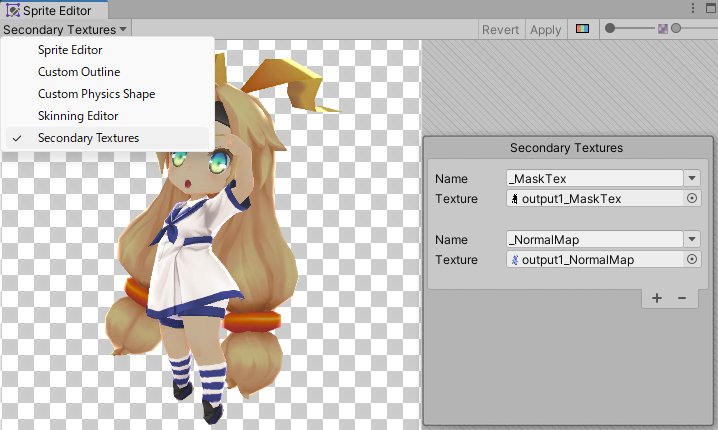This screenshot has width=718, height=430.
Task: Toggle the RGB/alpha color channel view icon
Action: (582, 29)
